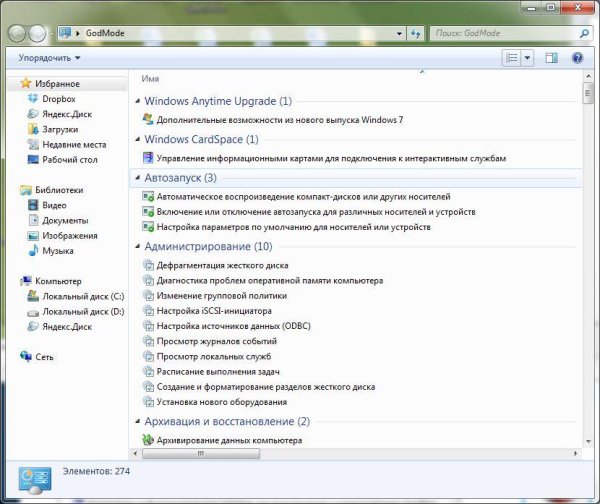
Task: Click the Архивирование данных компьютера icon
Action: coord(148,440)
